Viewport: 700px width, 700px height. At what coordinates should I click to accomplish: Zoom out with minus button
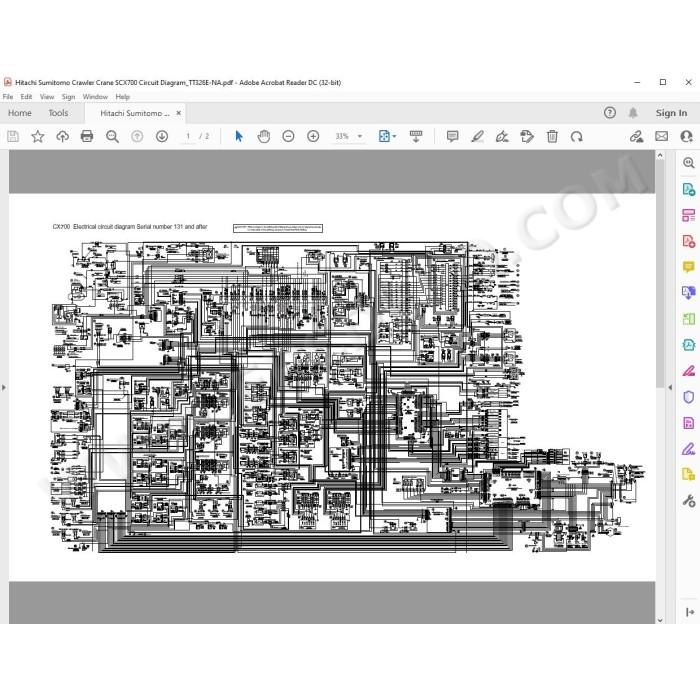click(x=288, y=136)
